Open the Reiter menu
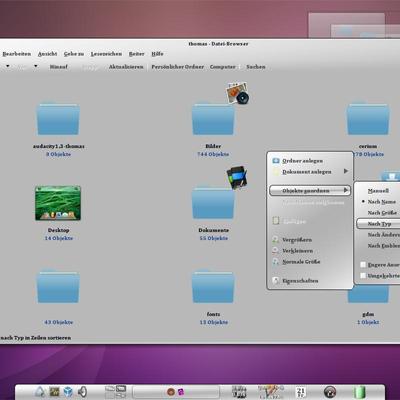The image size is (400, 400). point(137,54)
